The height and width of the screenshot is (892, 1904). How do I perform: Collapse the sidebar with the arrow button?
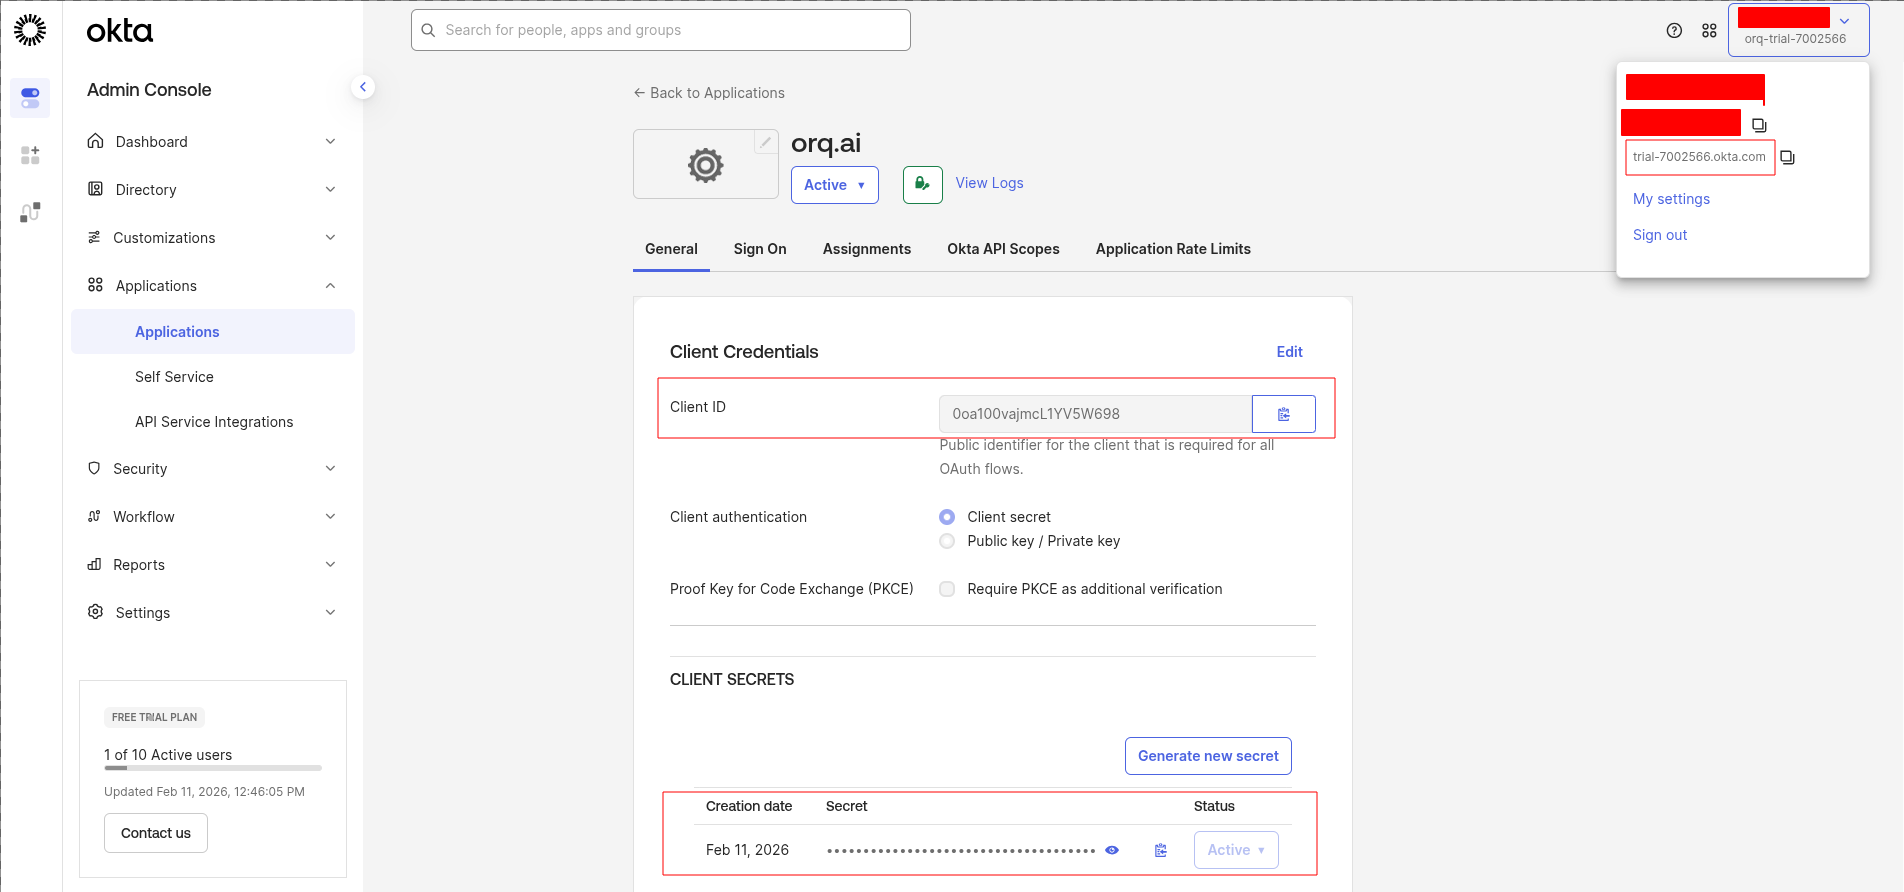tap(363, 87)
